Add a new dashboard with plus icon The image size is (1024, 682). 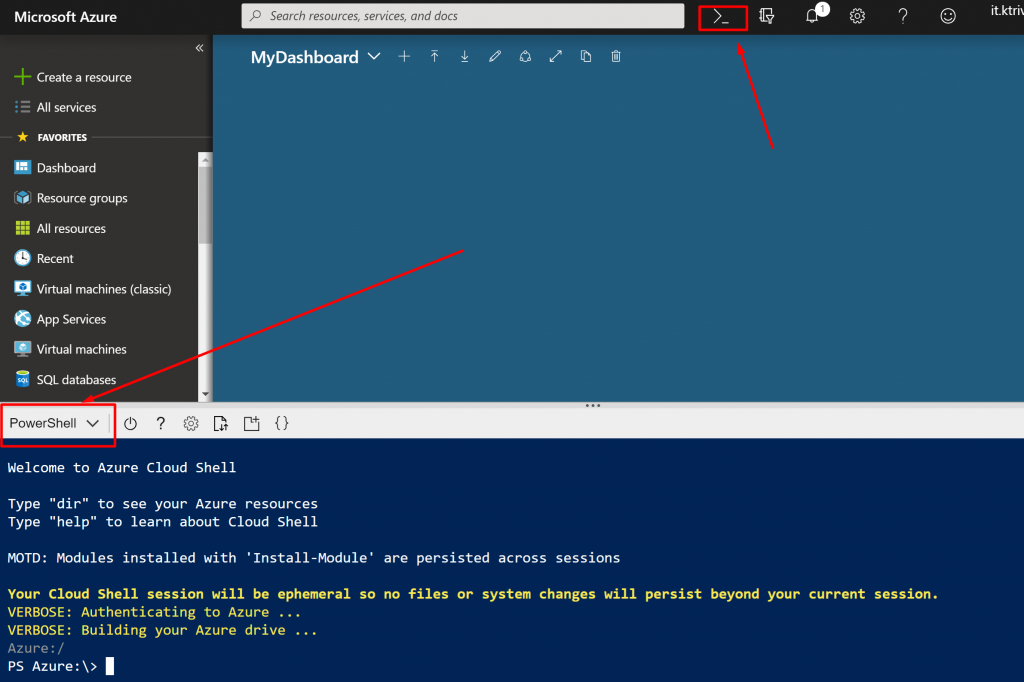click(404, 57)
